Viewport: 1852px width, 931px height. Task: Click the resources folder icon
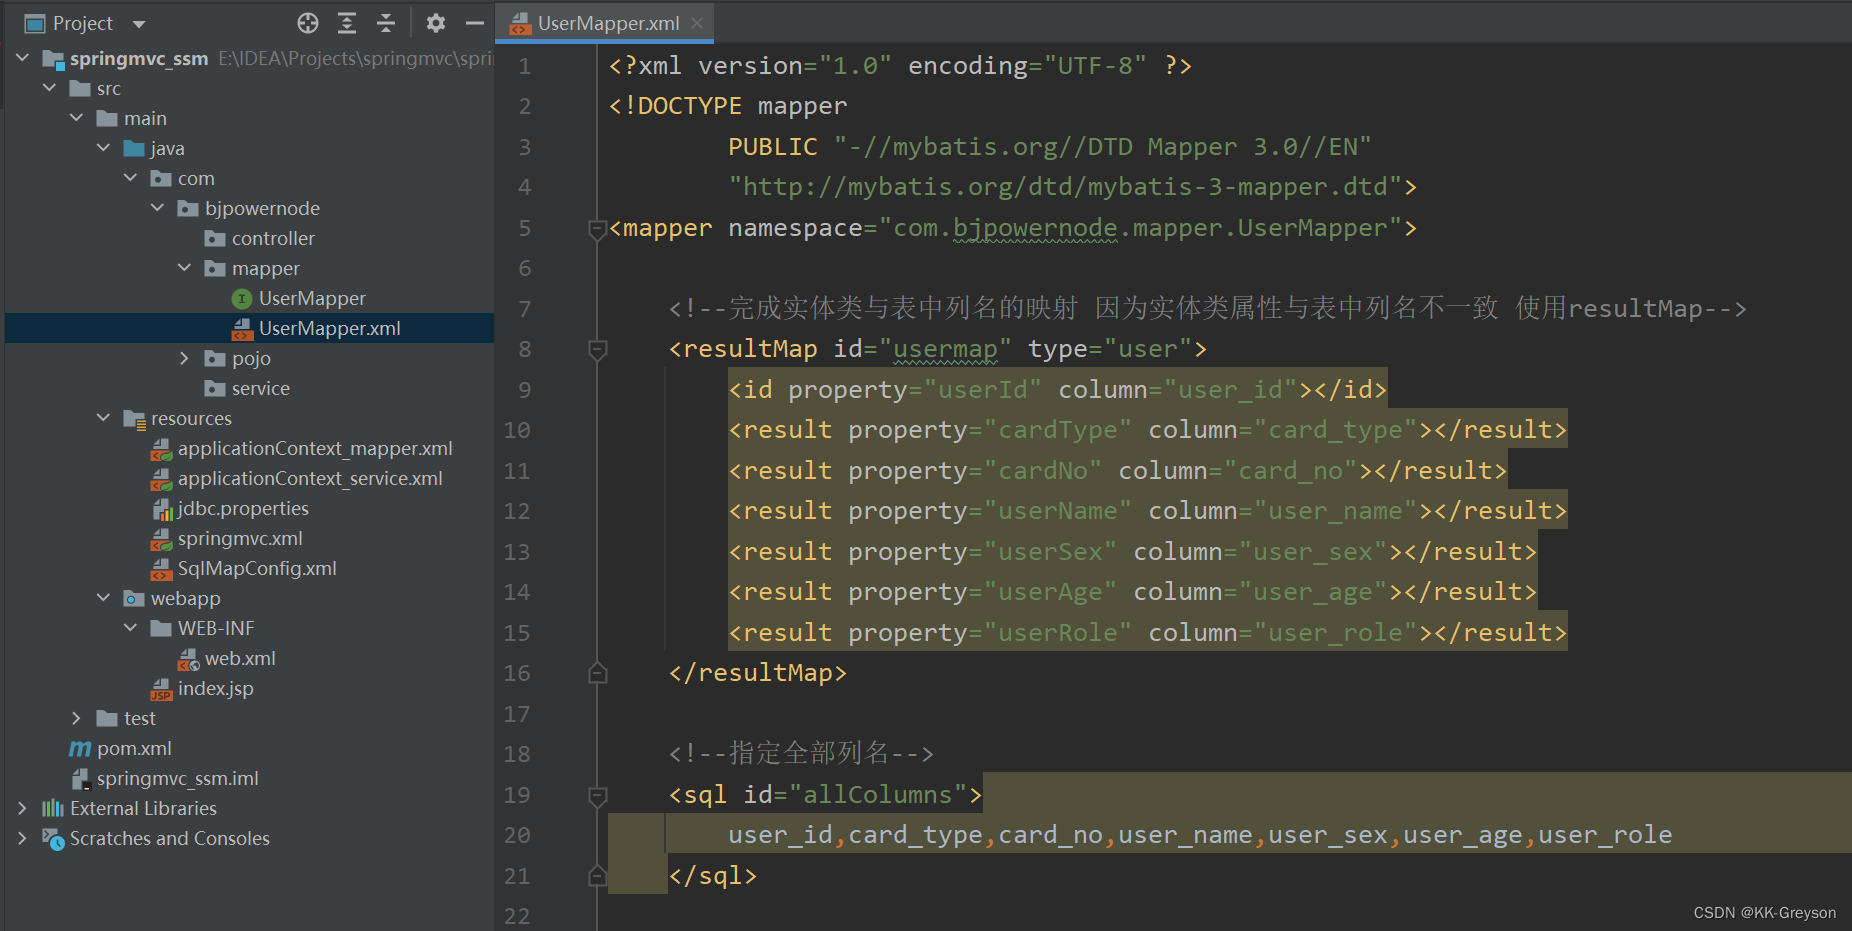pyautogui.click(x=134, y=419)
